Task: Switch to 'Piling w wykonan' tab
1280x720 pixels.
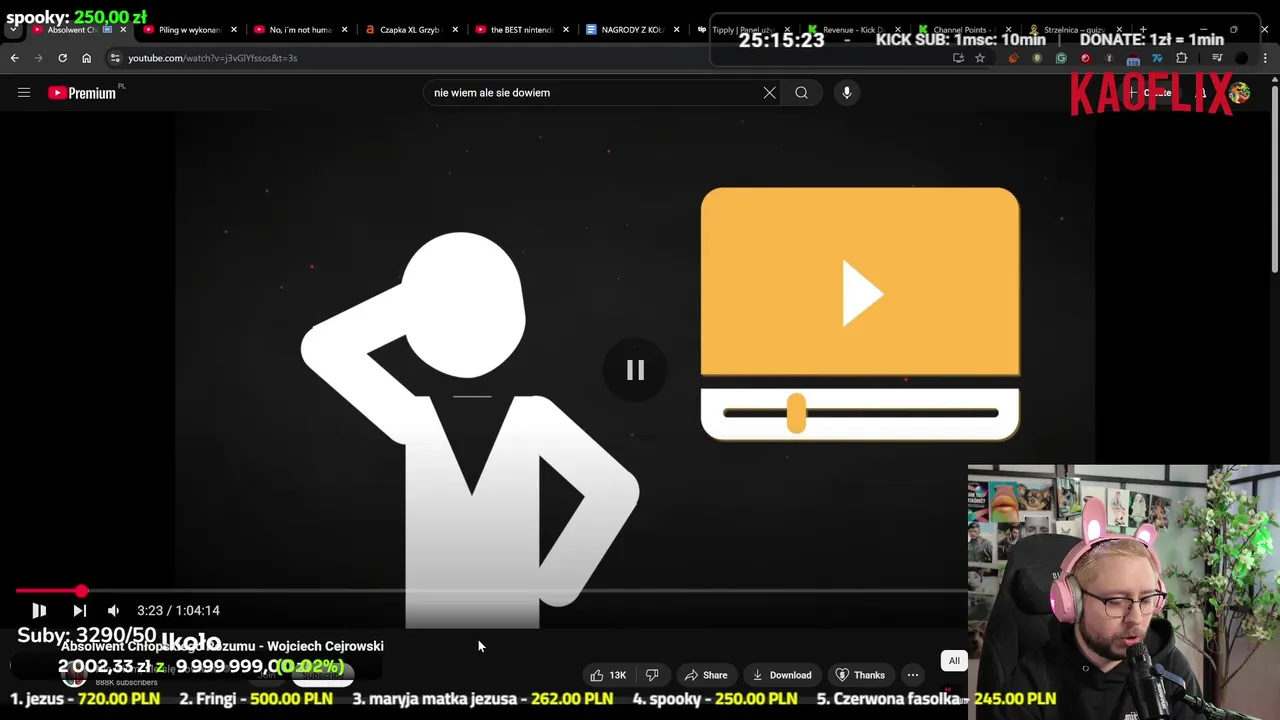Action: point(190,30)
